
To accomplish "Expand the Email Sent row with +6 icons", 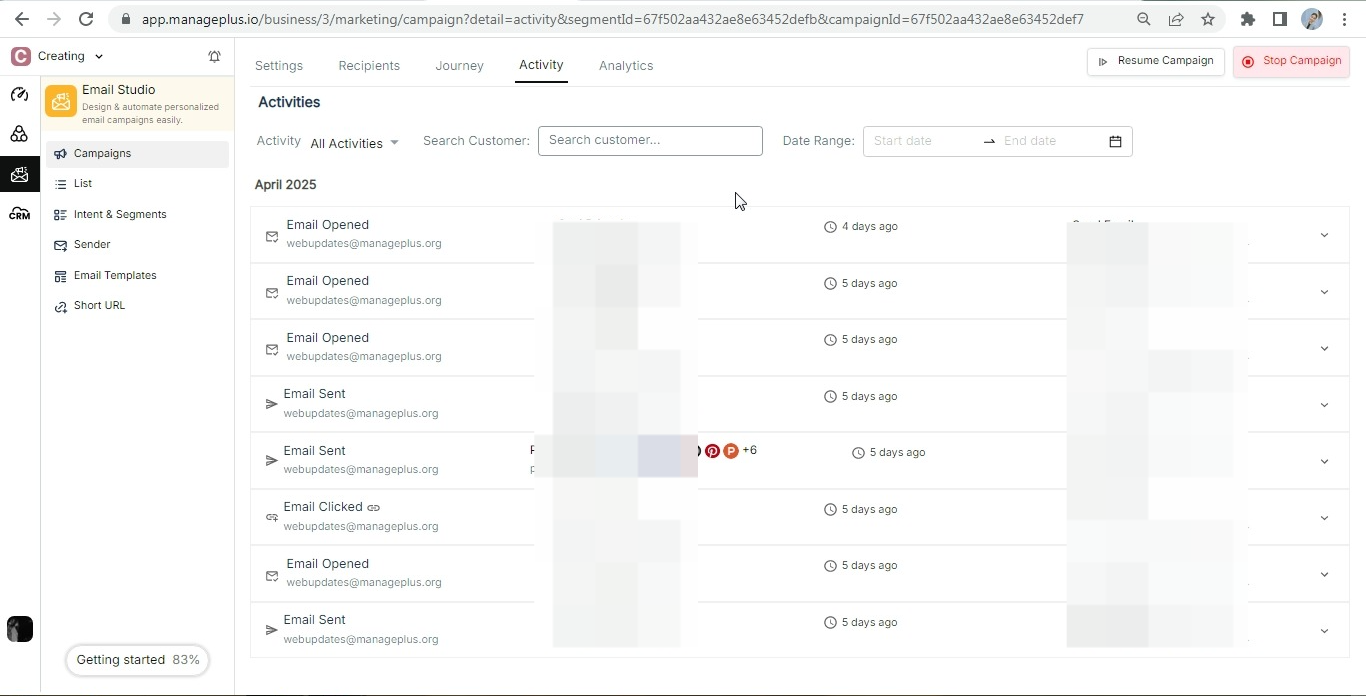I will point(1324,461).
